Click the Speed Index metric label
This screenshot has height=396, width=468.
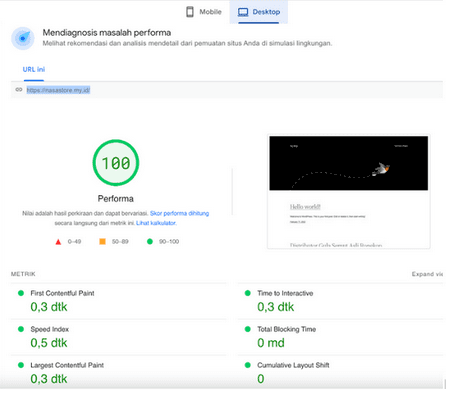coord(50,329)
